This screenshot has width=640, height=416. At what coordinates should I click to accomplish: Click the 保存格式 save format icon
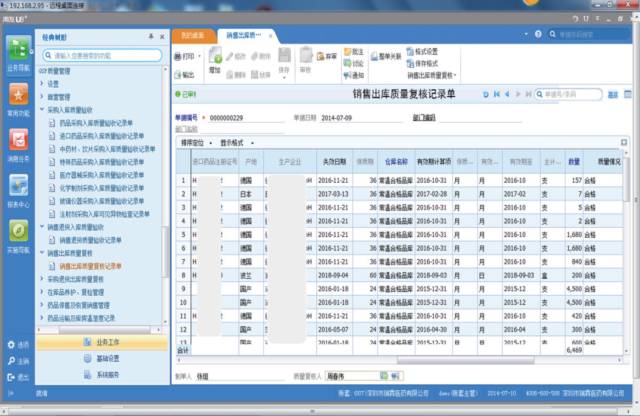tap(410, 63)
